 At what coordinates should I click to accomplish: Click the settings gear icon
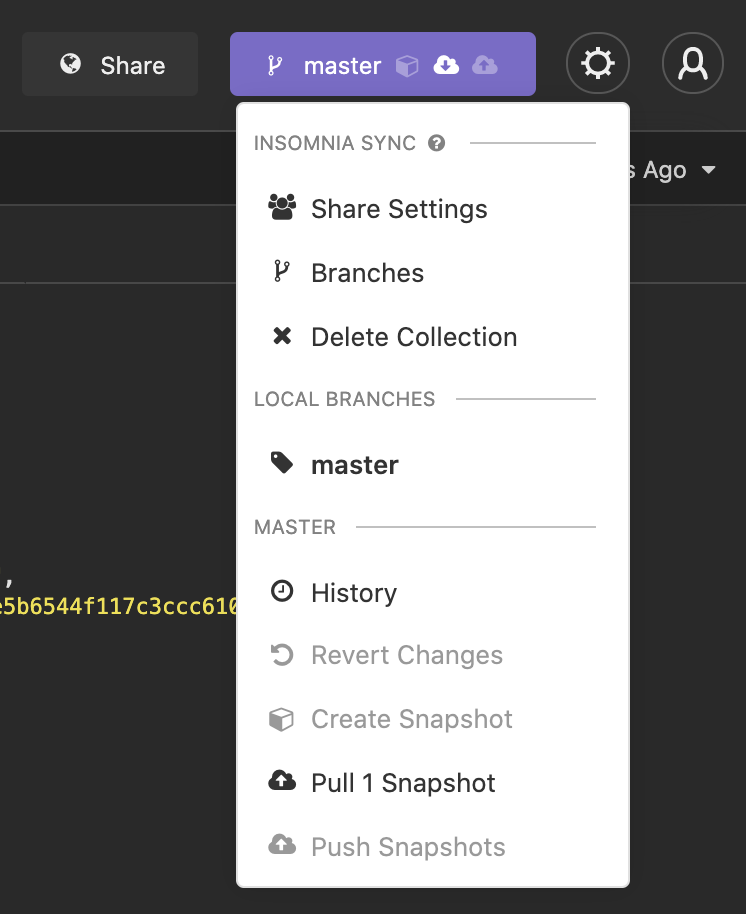click(x=597, y=65)
